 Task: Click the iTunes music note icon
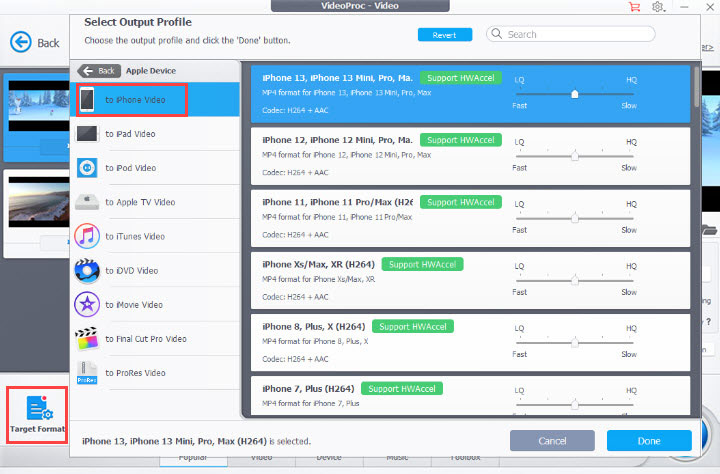(x=87, y=236)
